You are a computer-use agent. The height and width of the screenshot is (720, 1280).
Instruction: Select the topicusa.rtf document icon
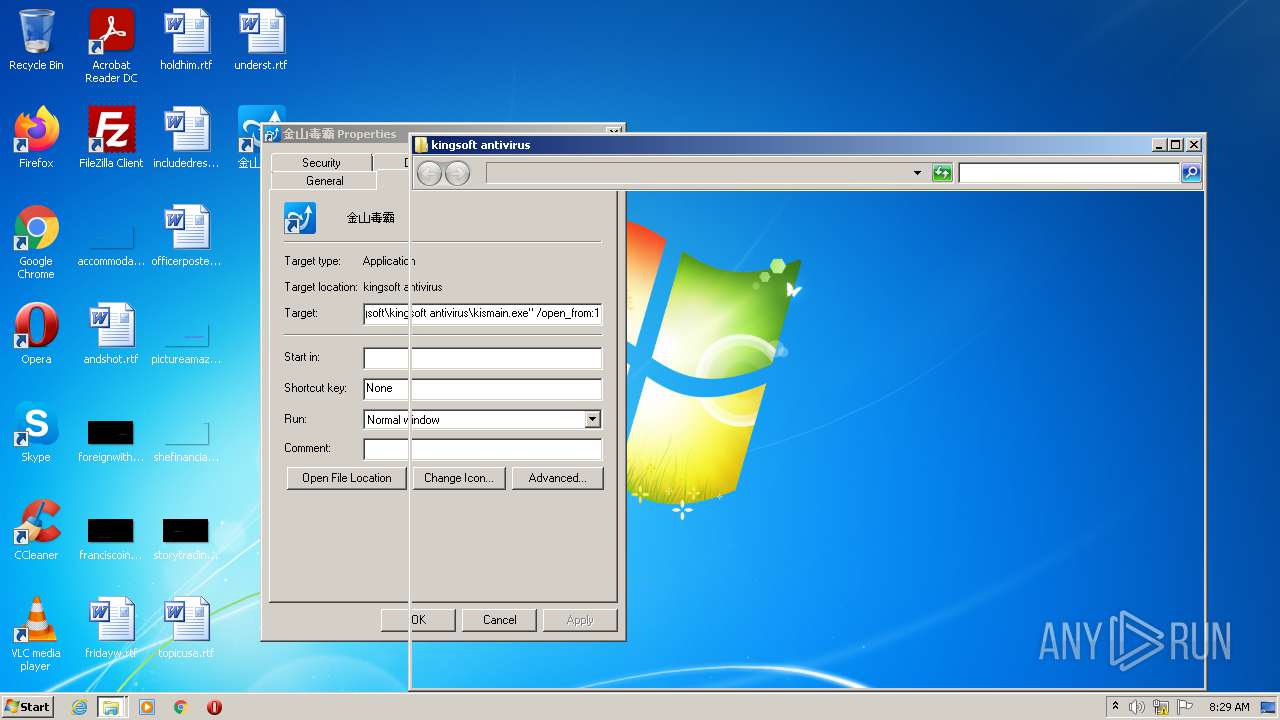(x=186, y=628)
